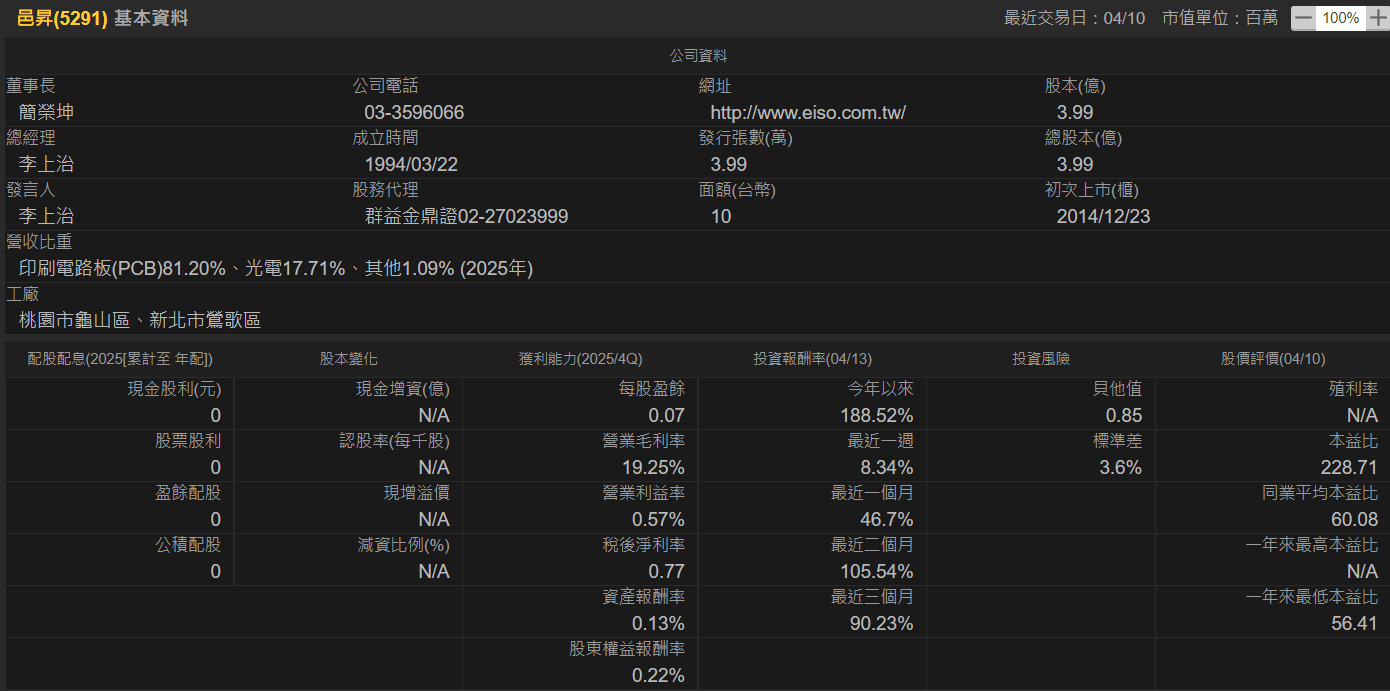Select the 公司資料 section header

[698, 56]
